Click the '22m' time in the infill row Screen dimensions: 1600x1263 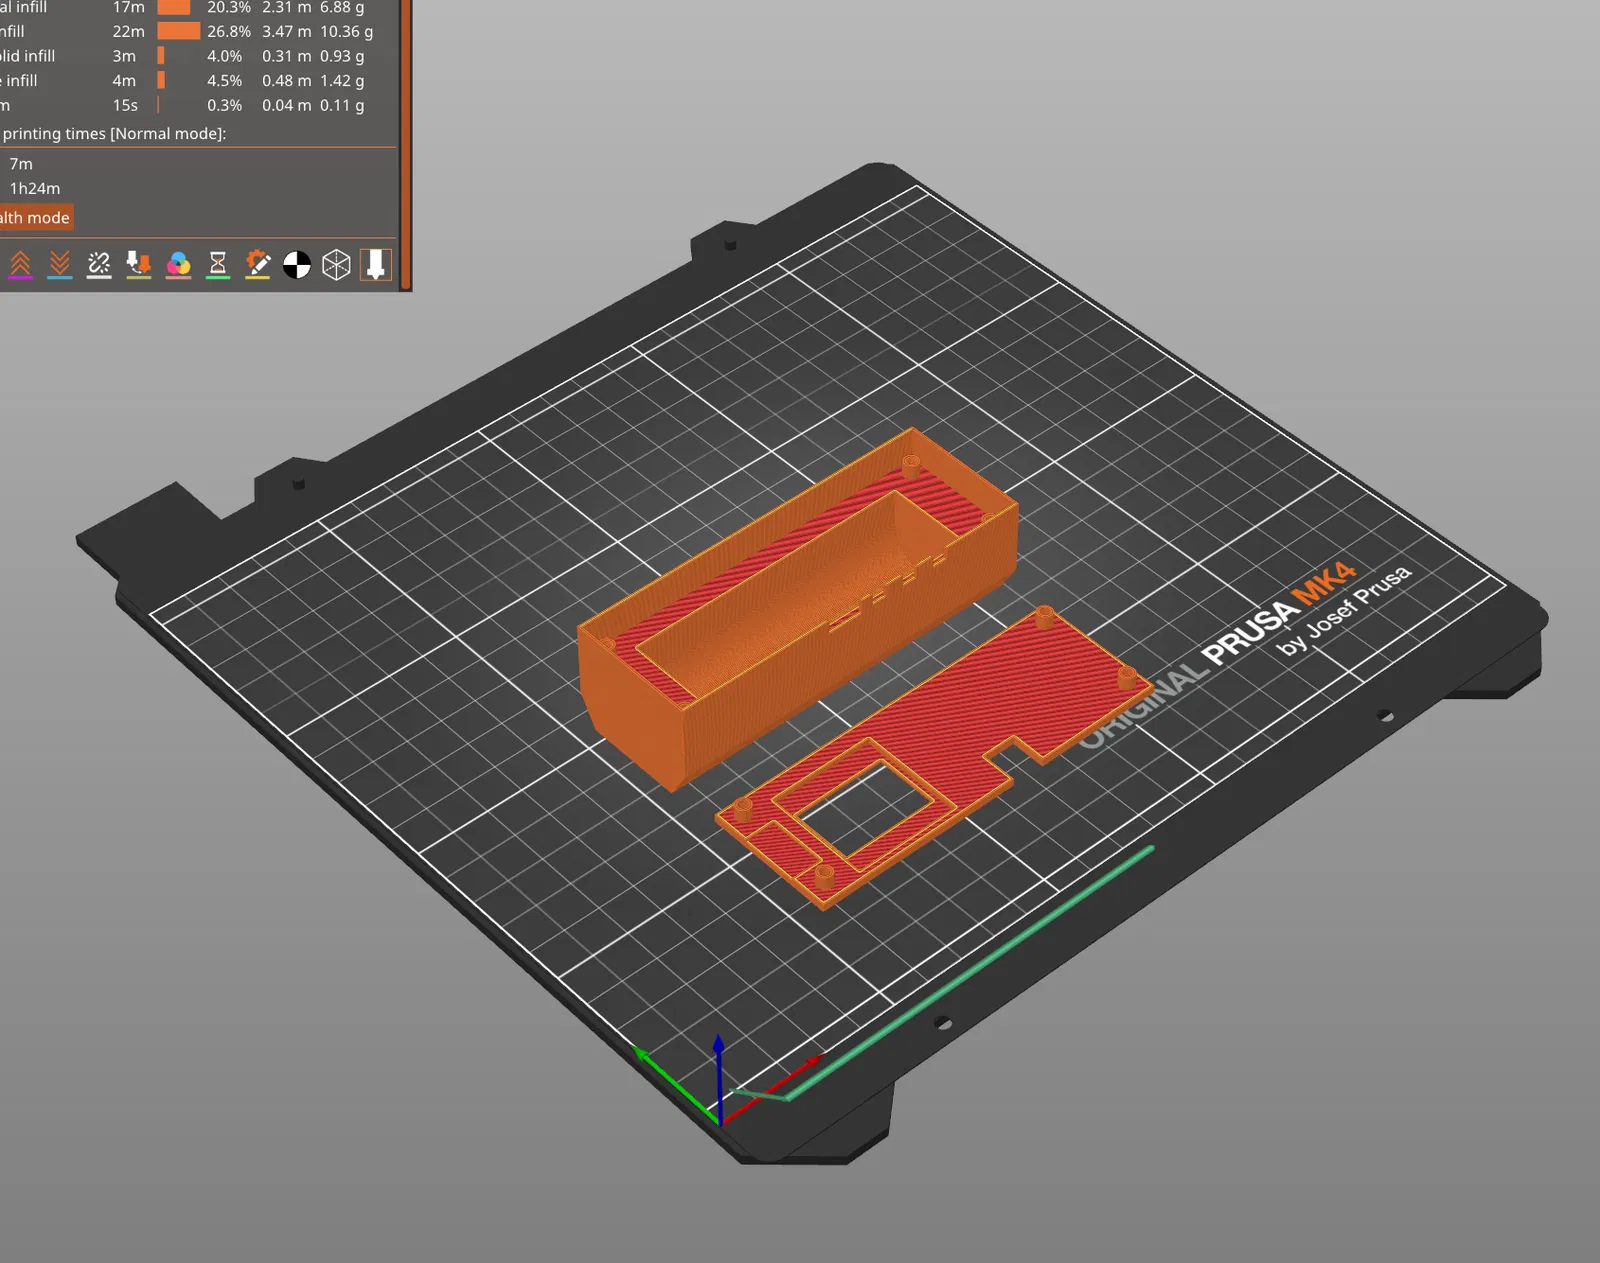(128, 32)
